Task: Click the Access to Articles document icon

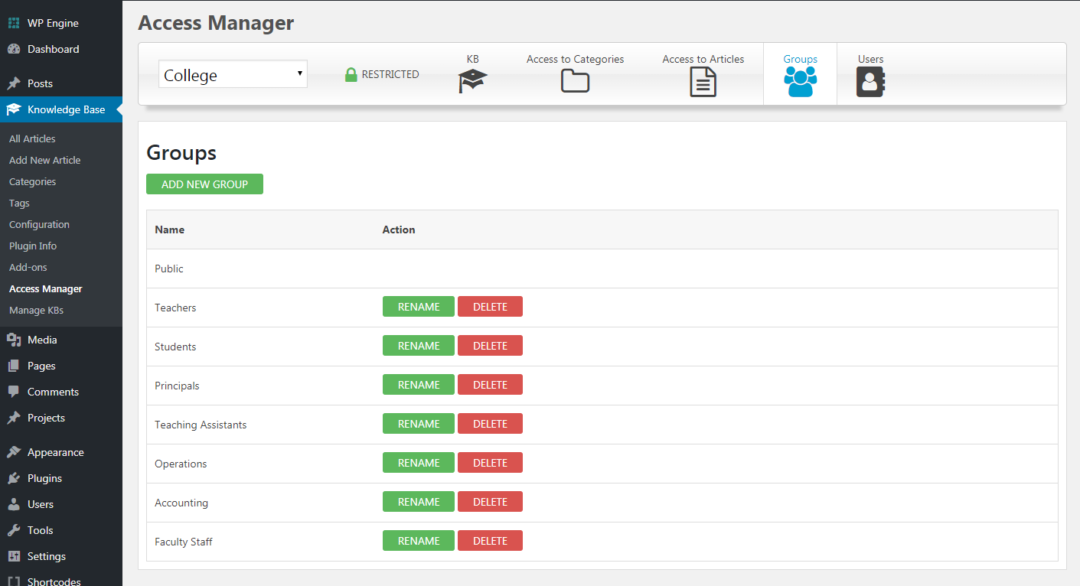Action: point(702,81)
